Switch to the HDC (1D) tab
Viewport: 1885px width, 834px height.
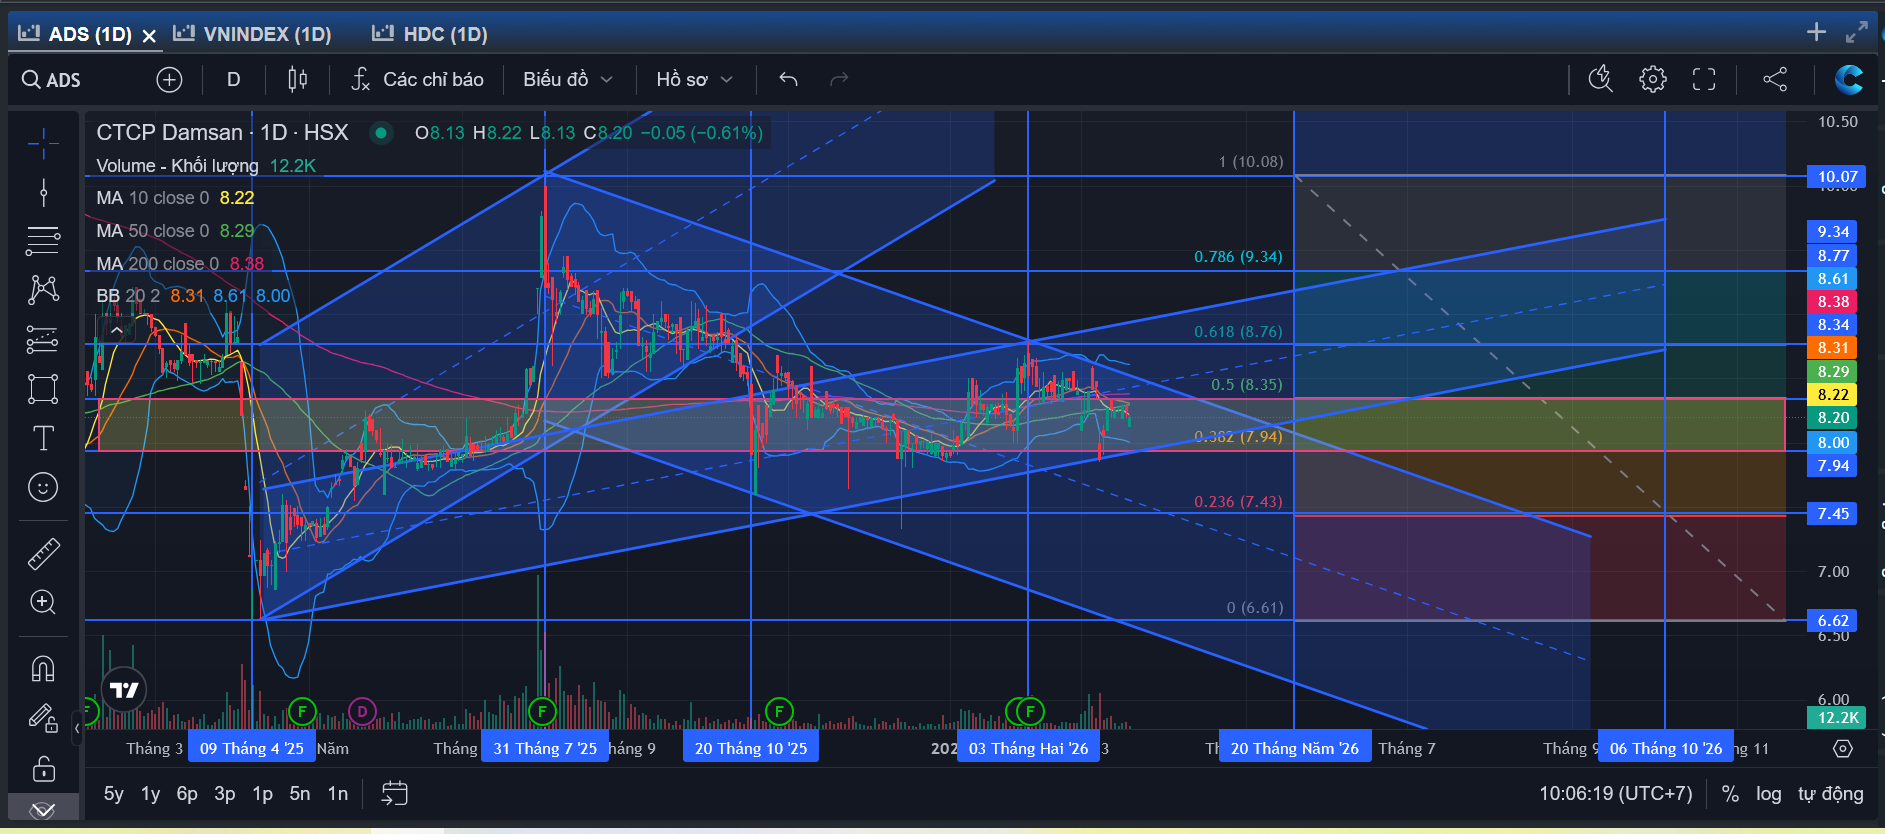pyautogui.click(x=431, y=34)
